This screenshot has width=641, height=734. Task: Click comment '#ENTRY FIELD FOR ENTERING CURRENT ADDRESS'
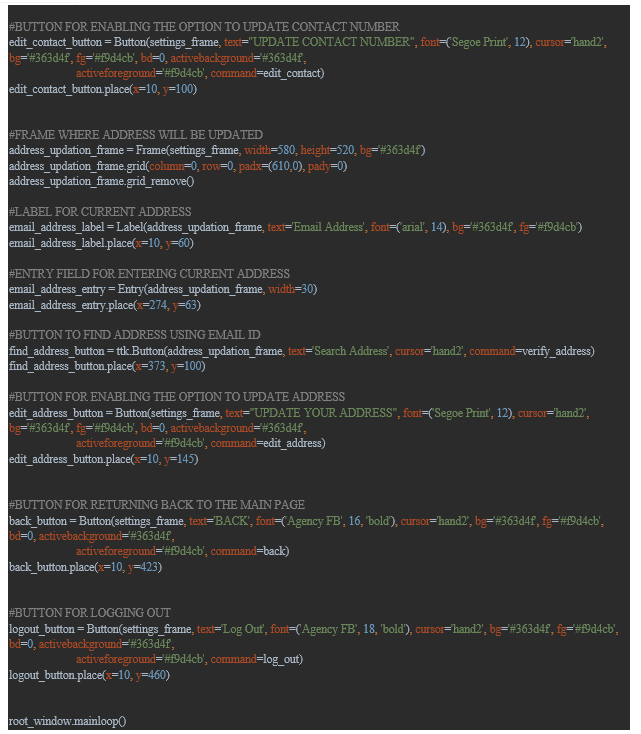pyautogui.click(x=149, y=273)
